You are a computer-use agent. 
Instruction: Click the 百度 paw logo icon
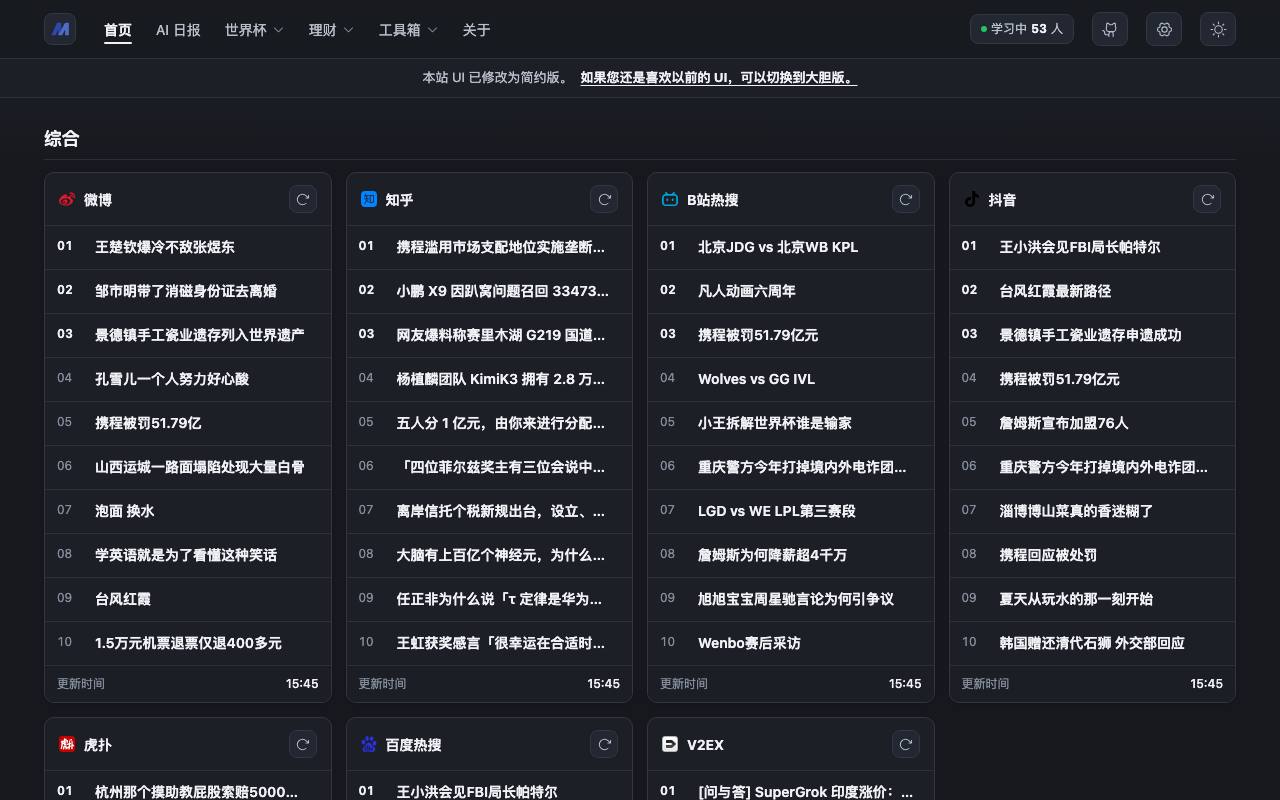[368, 744]
